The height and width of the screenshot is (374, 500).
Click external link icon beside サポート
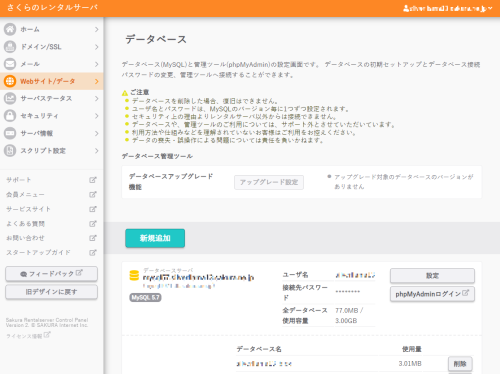click(93, 180)
